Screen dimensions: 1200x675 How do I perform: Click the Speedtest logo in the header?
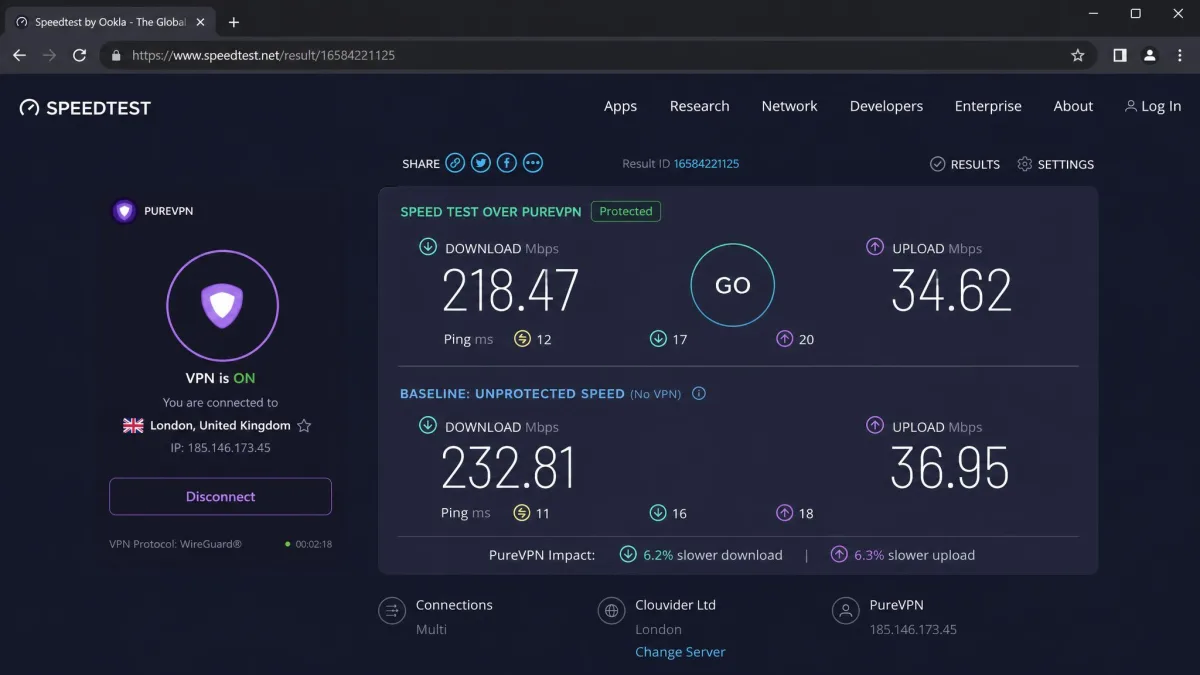[x=85, y=108]
